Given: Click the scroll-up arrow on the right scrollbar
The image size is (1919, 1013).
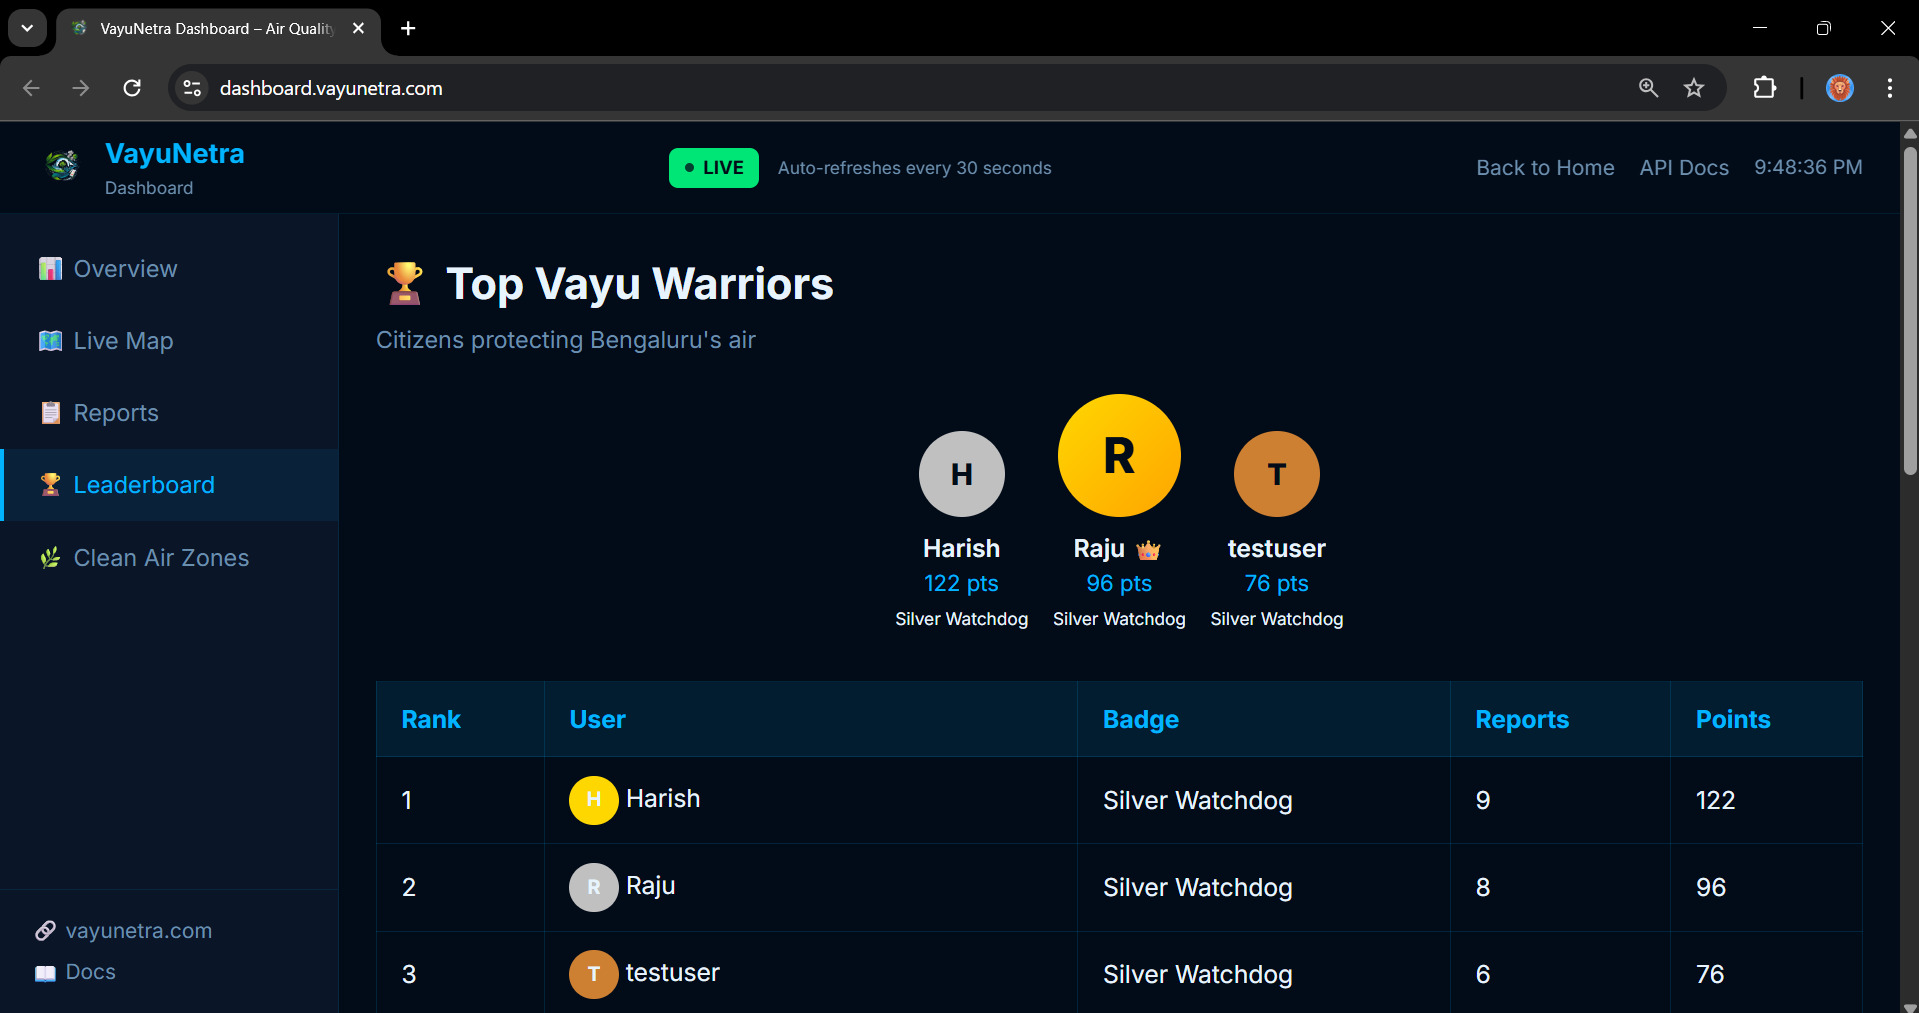Looking at the screenshot, I should [x=1908, y=133].
